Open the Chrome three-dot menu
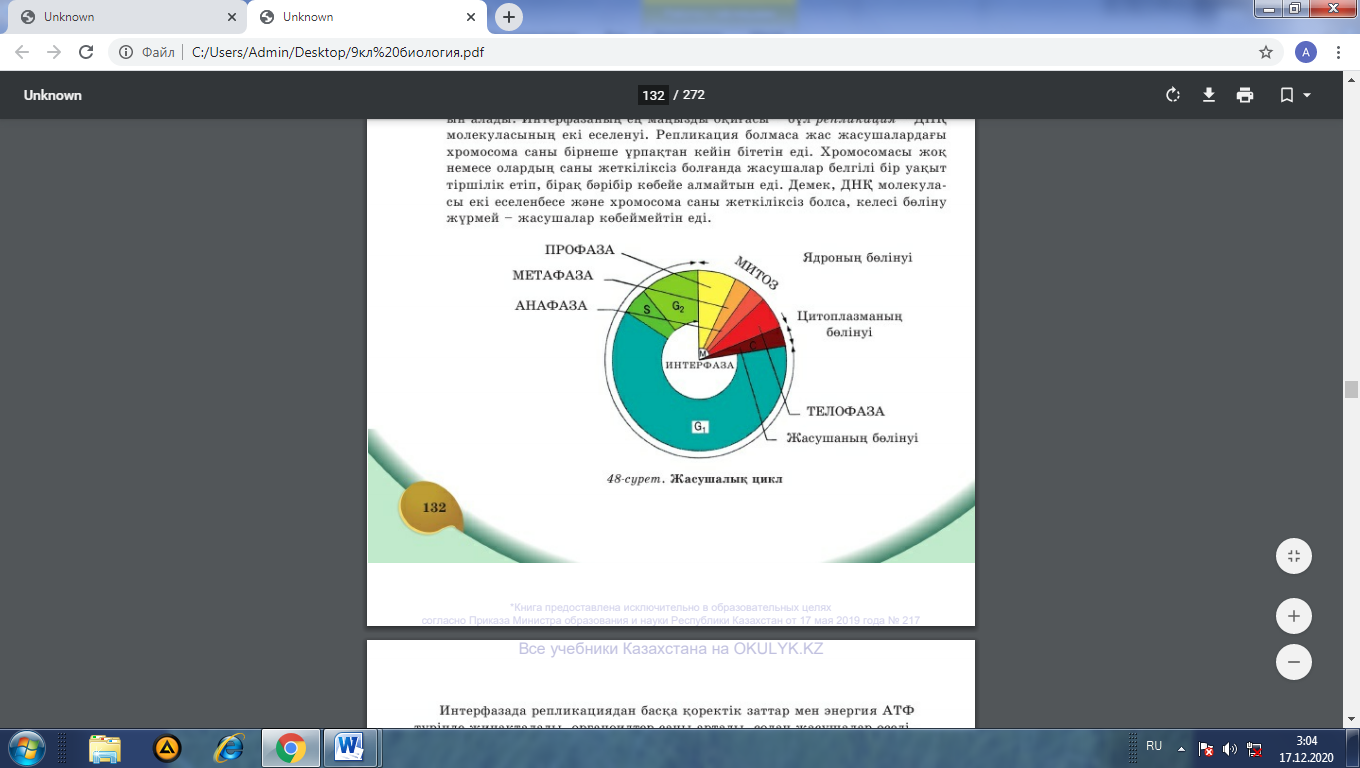Image resolution: width=1360 pixels, height=768 pixels. [1338, 52]
